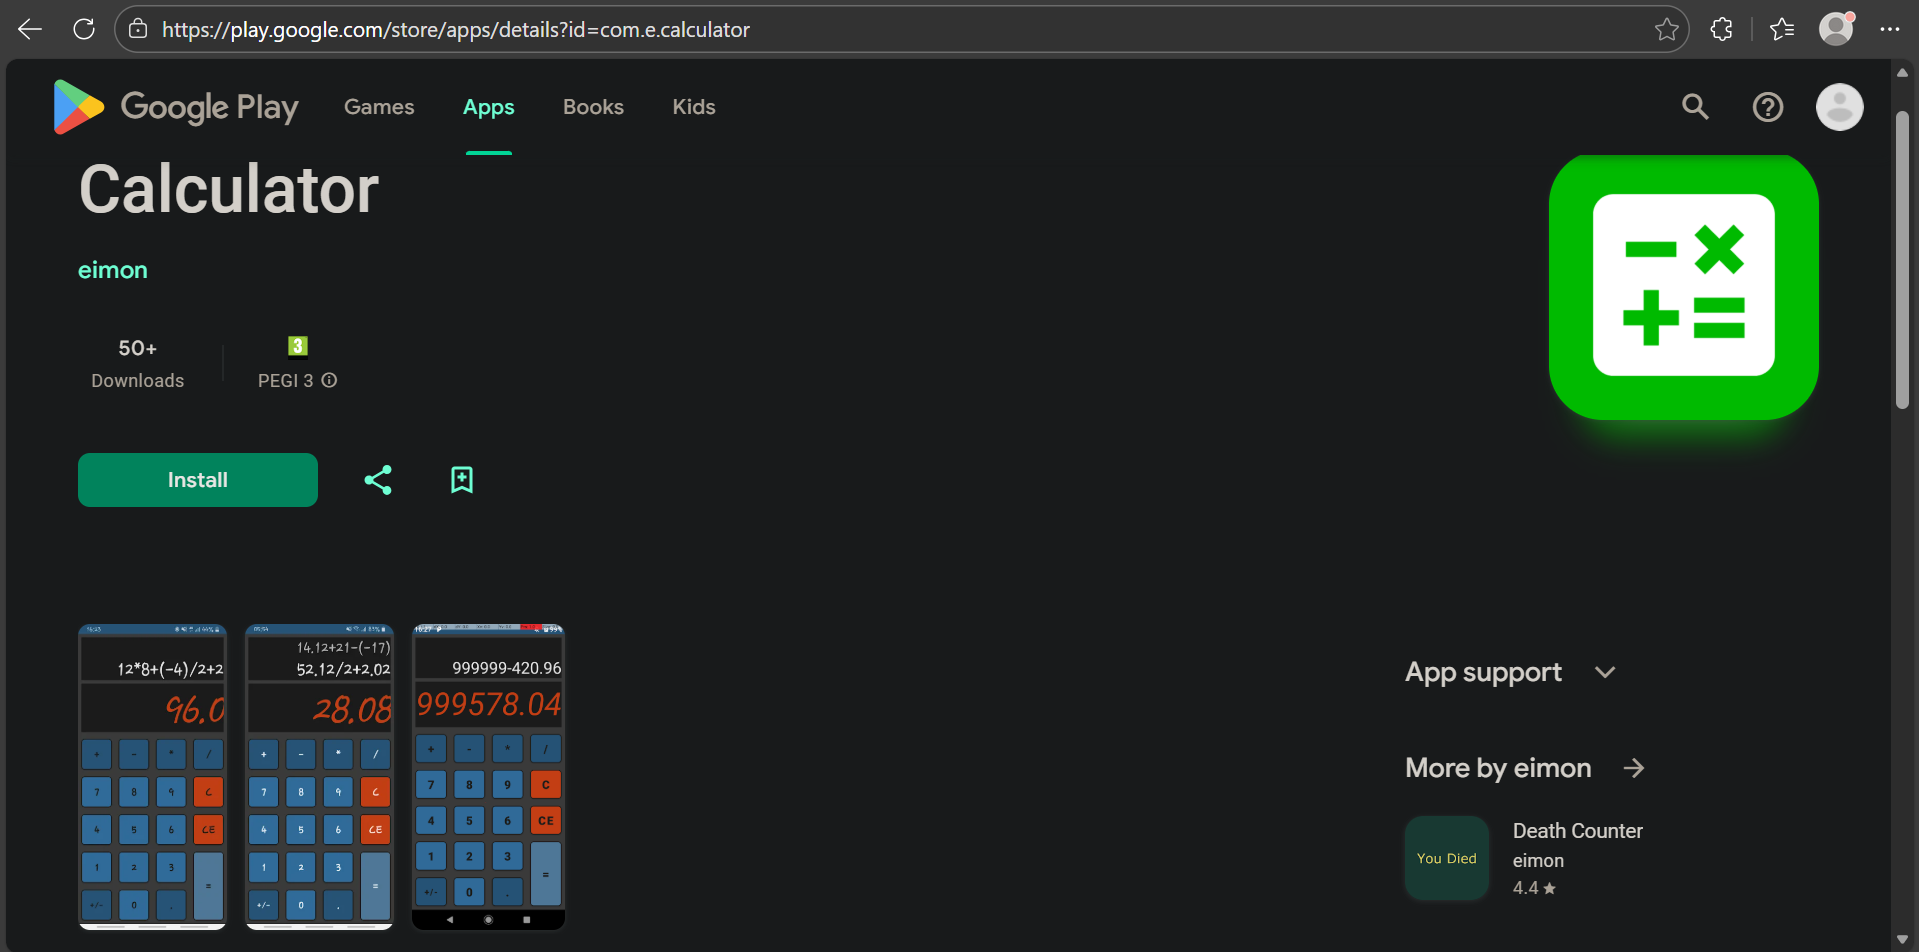Image resolution: width=1919 pixels, height=952 pixels.
Task: Click the scrollbar up arrow
Action: pyautogui.click(x=1902, y=72)
